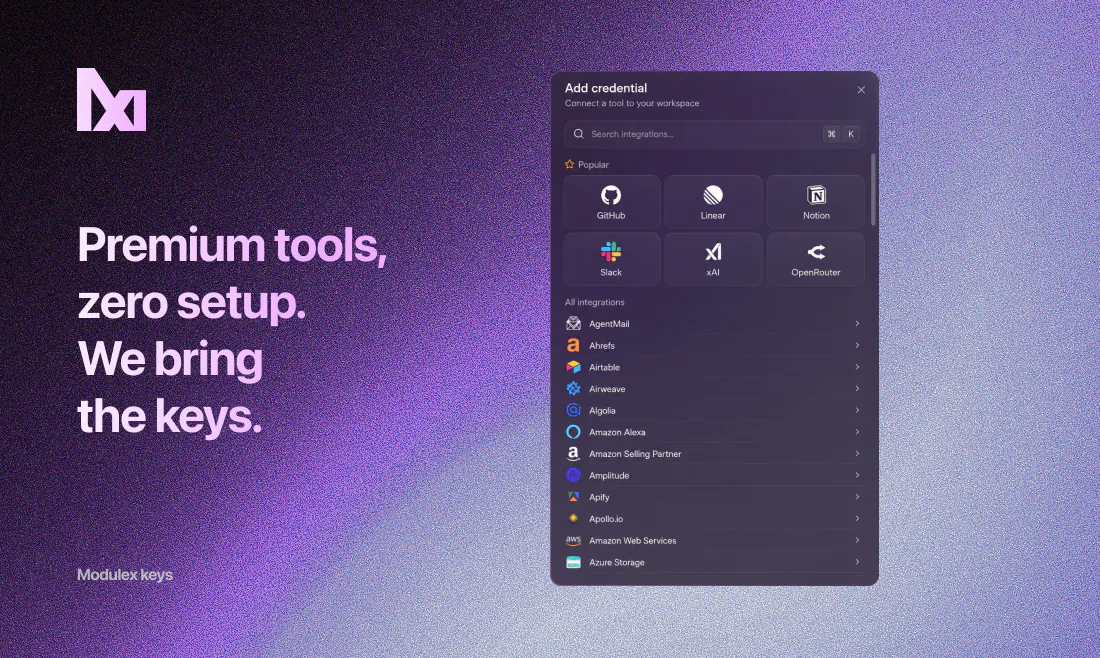
Task: Choose the OpenRouter icon tile
Action: [816, 252]
